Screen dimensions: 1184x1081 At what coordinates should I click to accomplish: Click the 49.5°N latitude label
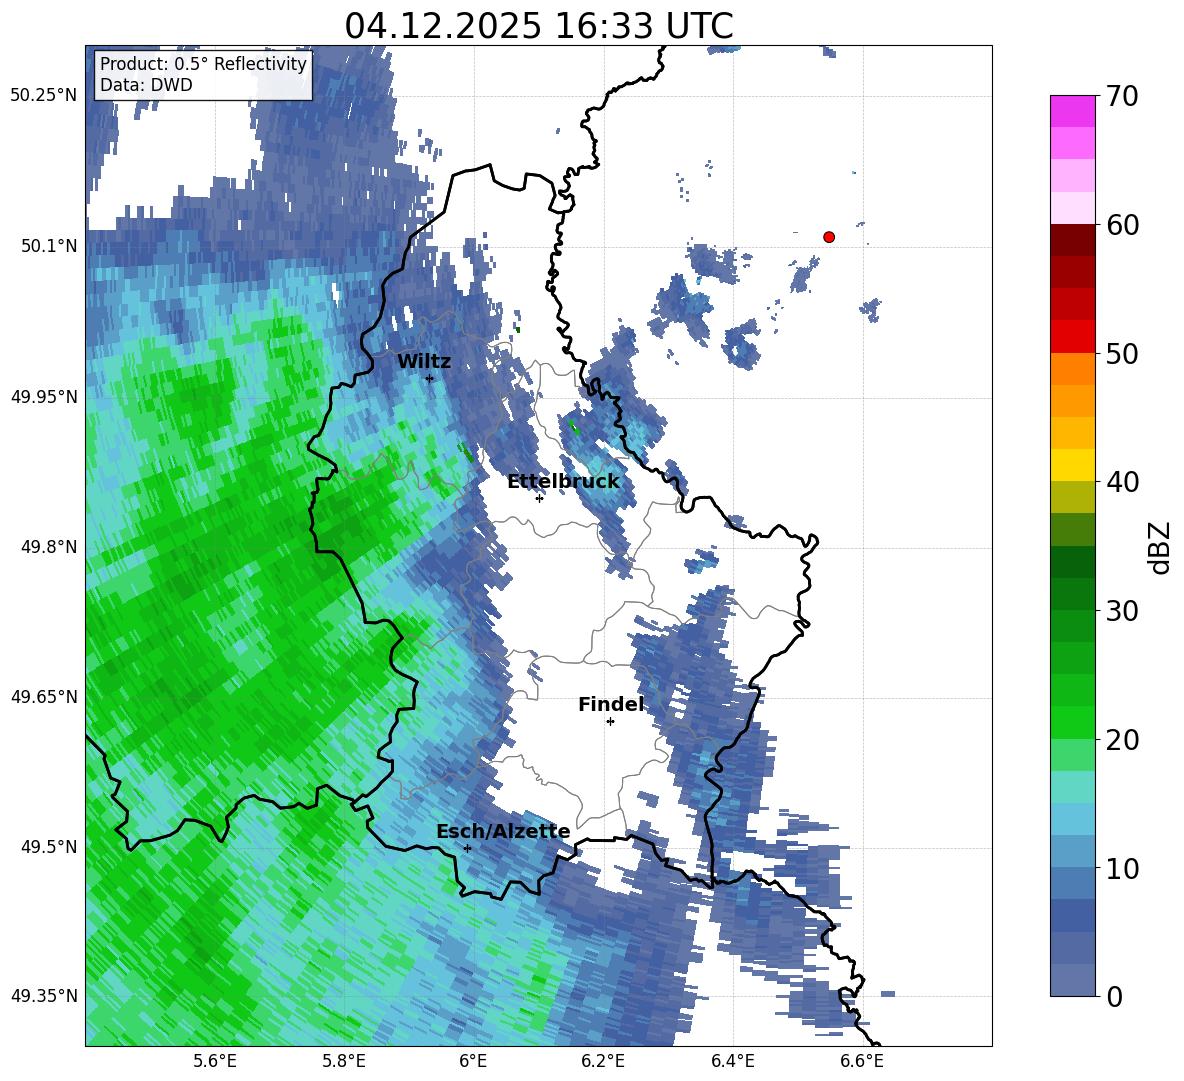48,846
